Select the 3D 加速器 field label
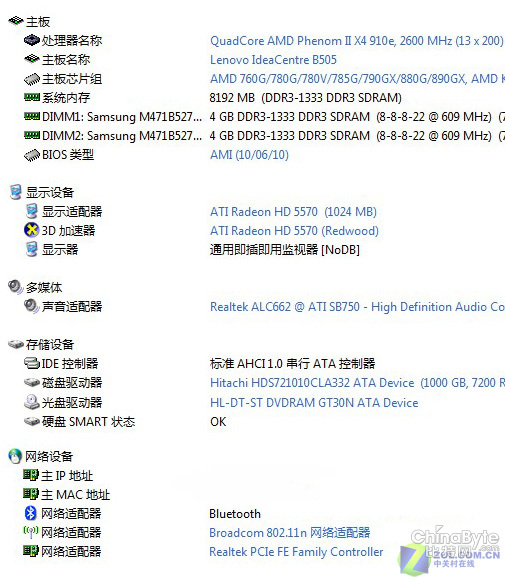The width and height of the screenshot is (505, 578). 68,231
